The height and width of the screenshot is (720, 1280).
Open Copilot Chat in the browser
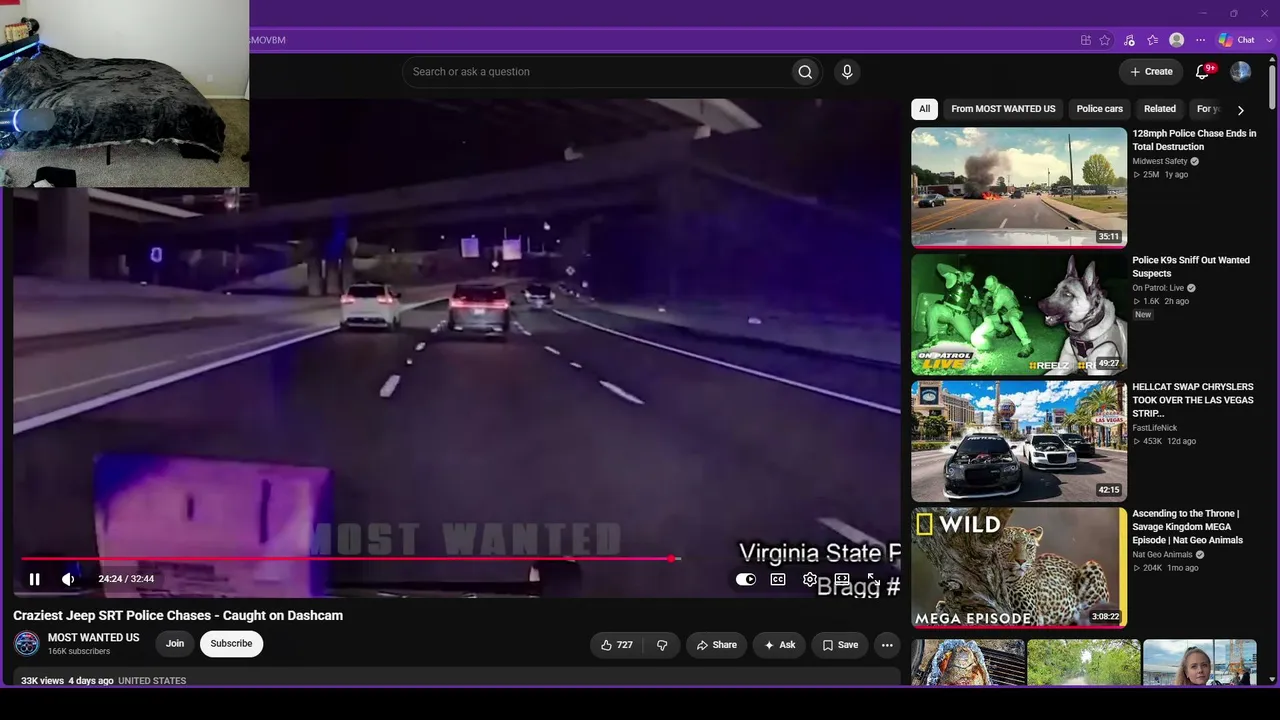click(x=1236, y=40)
